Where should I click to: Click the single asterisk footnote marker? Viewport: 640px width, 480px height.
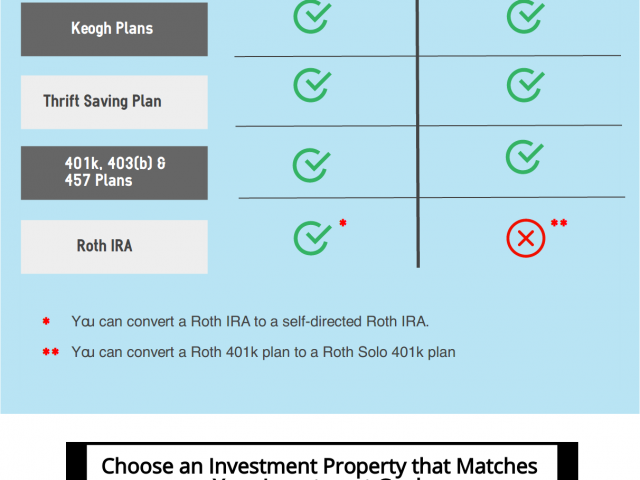point(46,321)
